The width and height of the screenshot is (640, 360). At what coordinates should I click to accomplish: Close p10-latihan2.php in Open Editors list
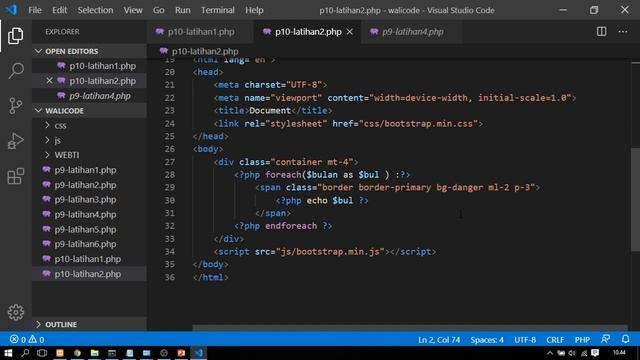[x=49, y=81]
